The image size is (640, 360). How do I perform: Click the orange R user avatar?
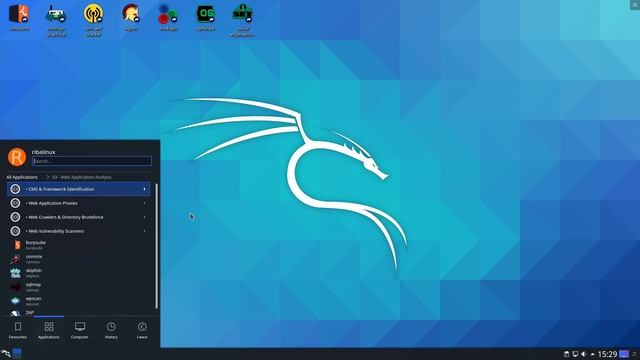(x=17, y=157)
